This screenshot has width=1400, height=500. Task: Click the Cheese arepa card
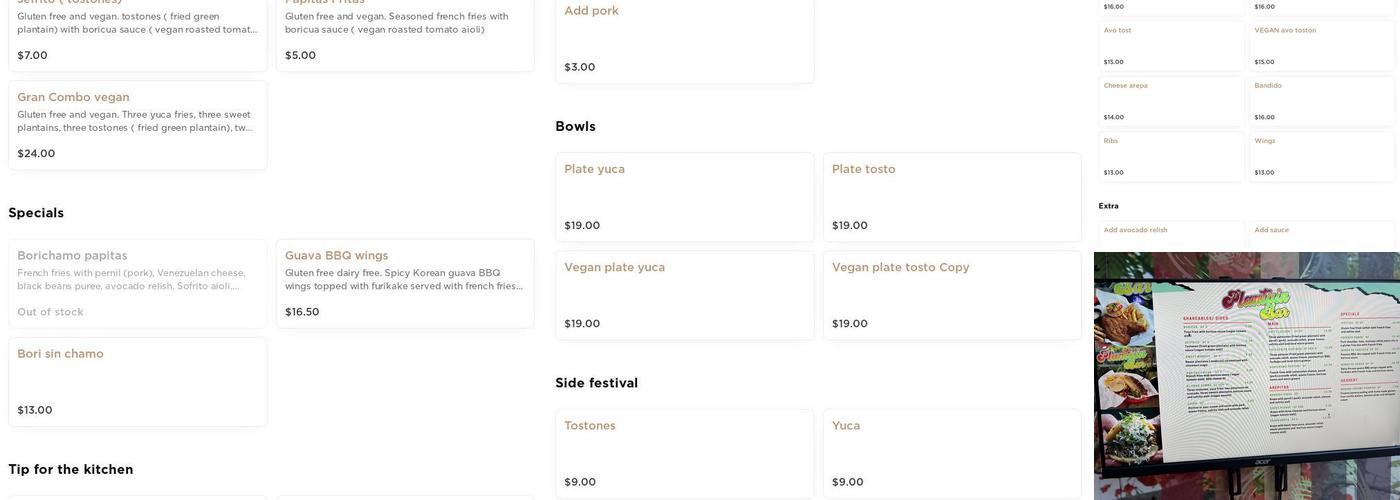pyautogui.click(x=1170, y=101)
